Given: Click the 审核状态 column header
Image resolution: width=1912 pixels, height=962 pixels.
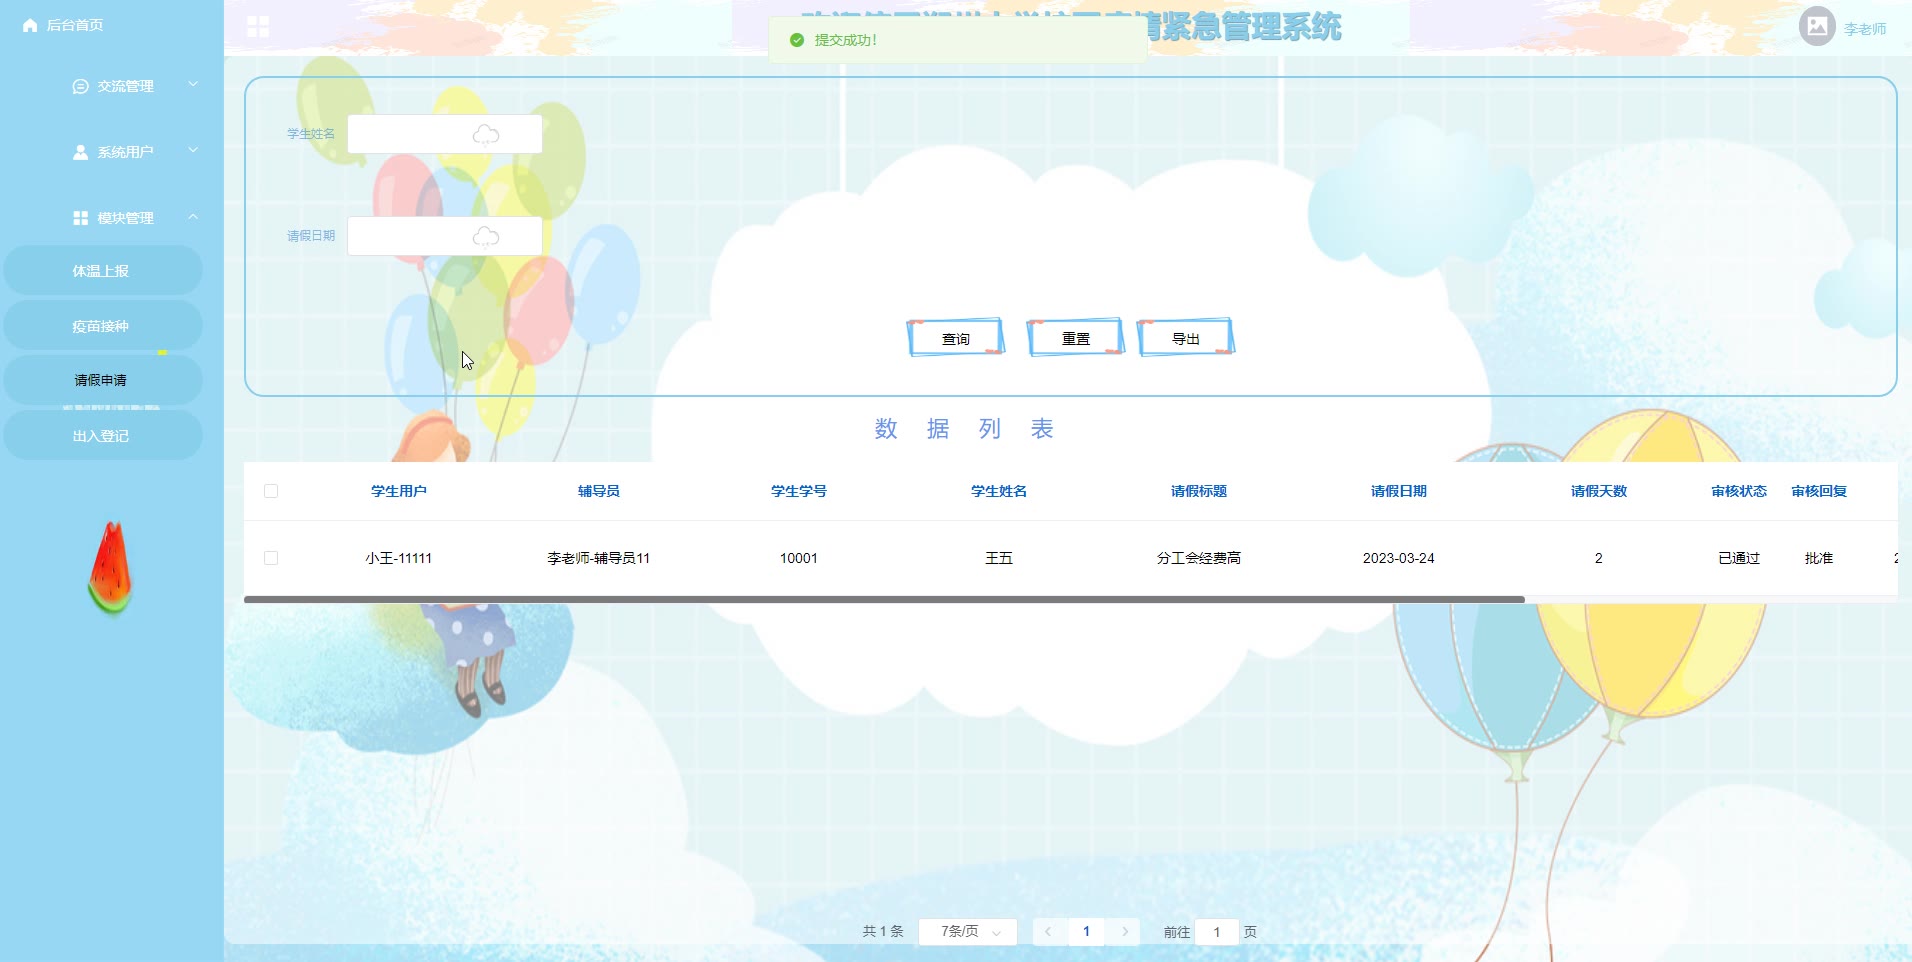Looking at the screenshot, I should pos(1739,491).
